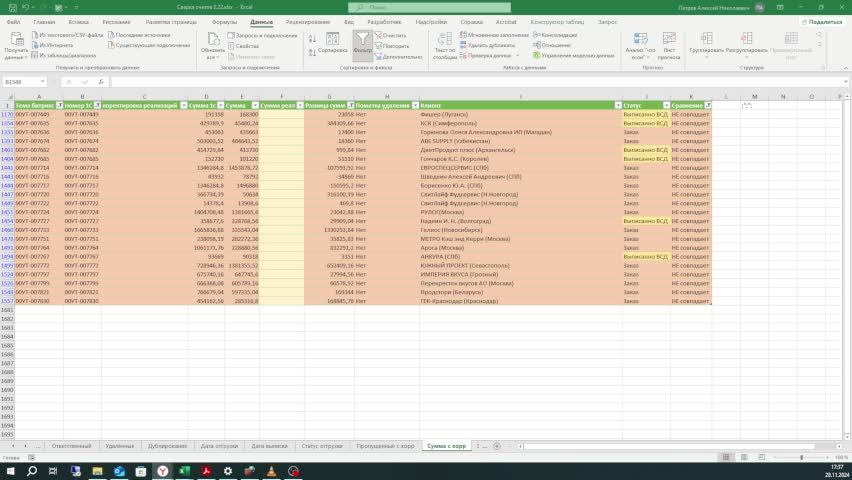Open Windows taskbar search

pyautogui.click(x=32, y=471)
